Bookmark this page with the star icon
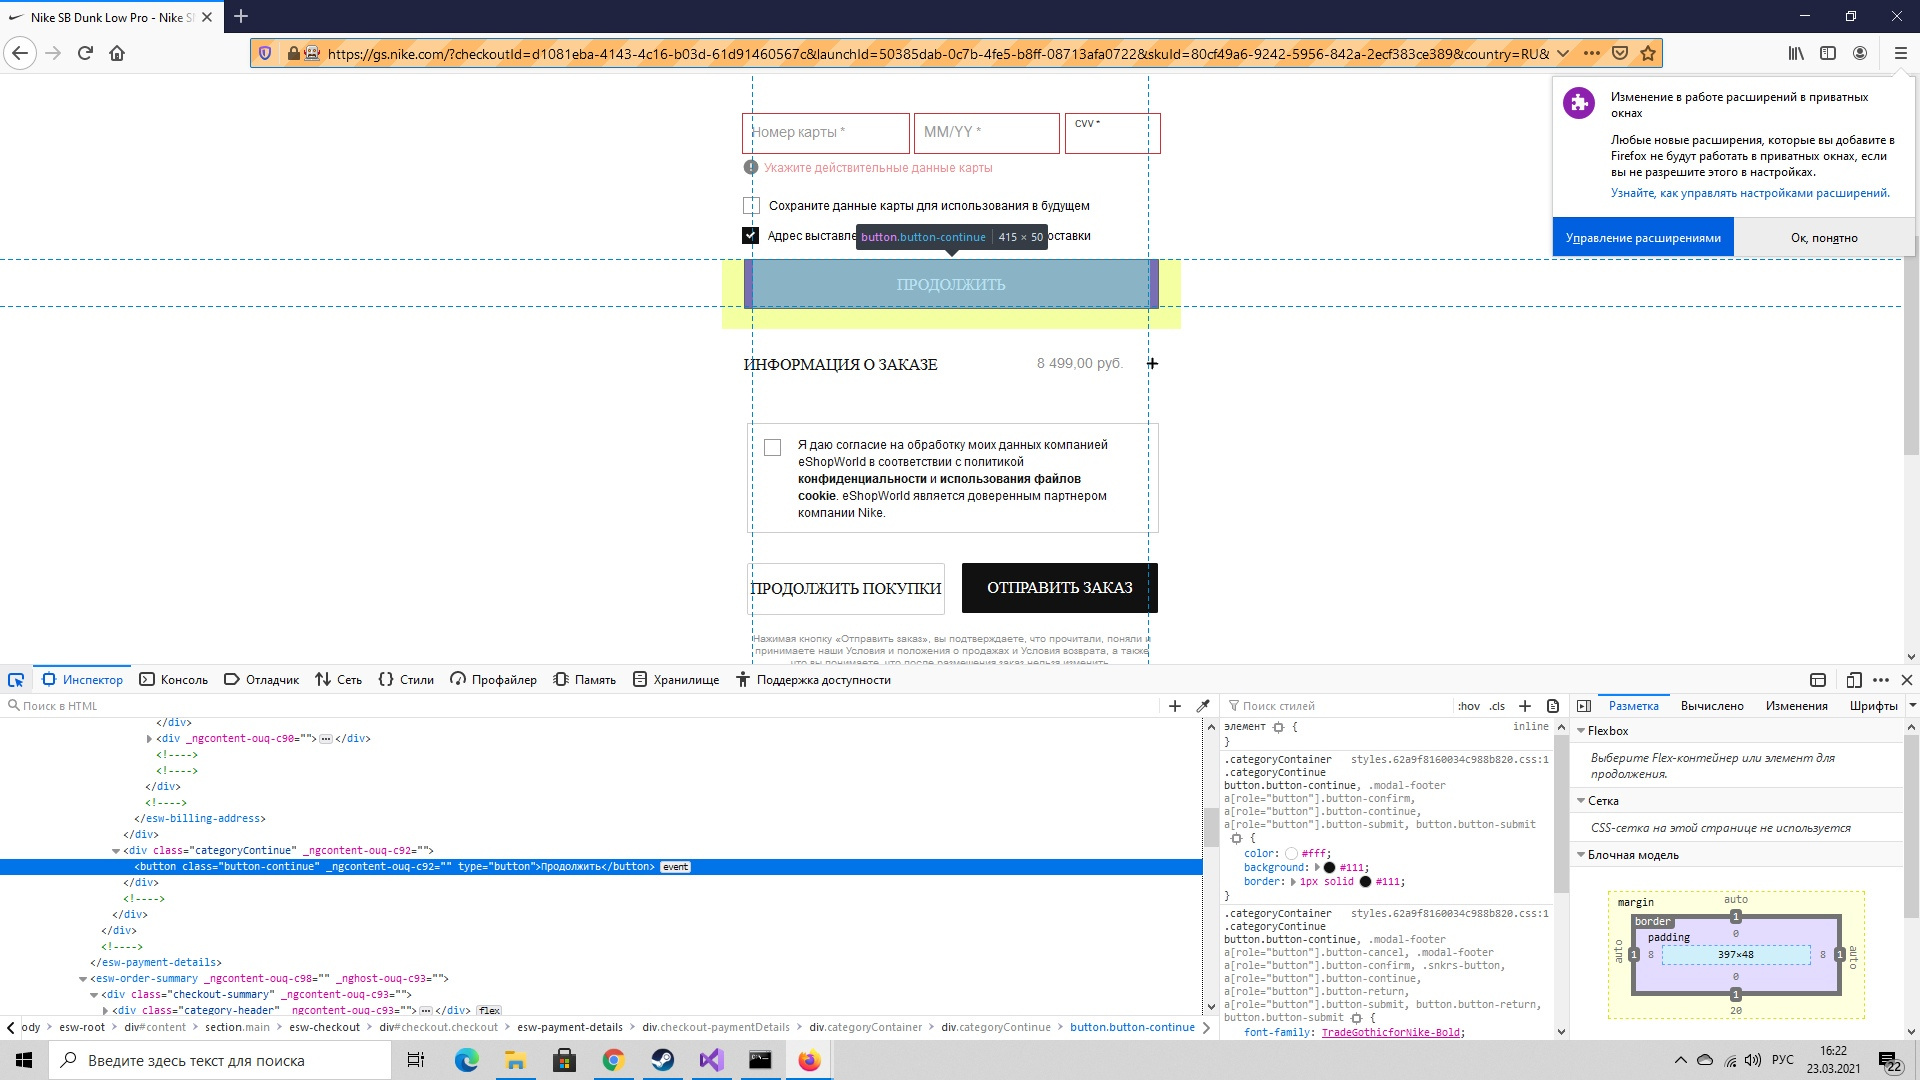Screen dimensions: 1920x1080 click(1648, 53)
